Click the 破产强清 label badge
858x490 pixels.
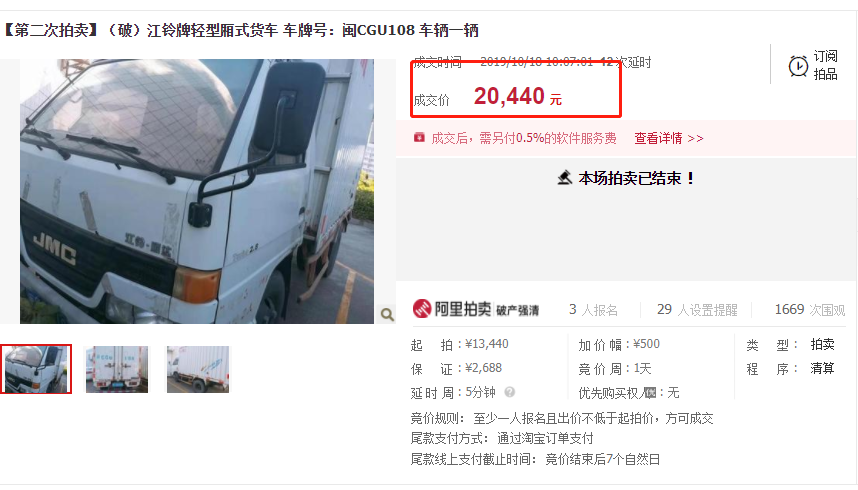coord(517,310)
